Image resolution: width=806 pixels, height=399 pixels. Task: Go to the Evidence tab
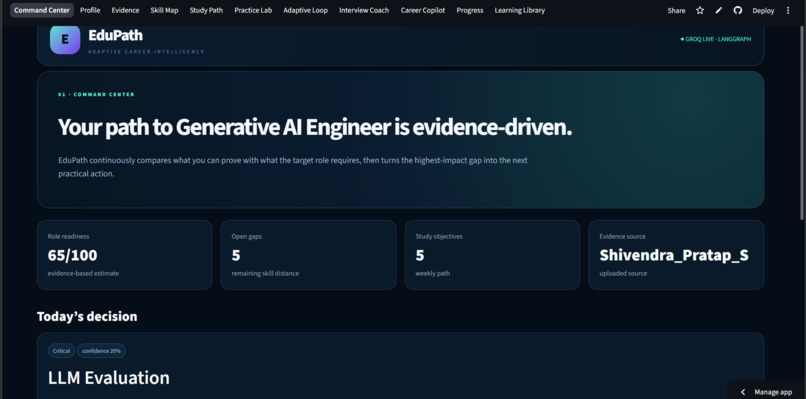125,10
